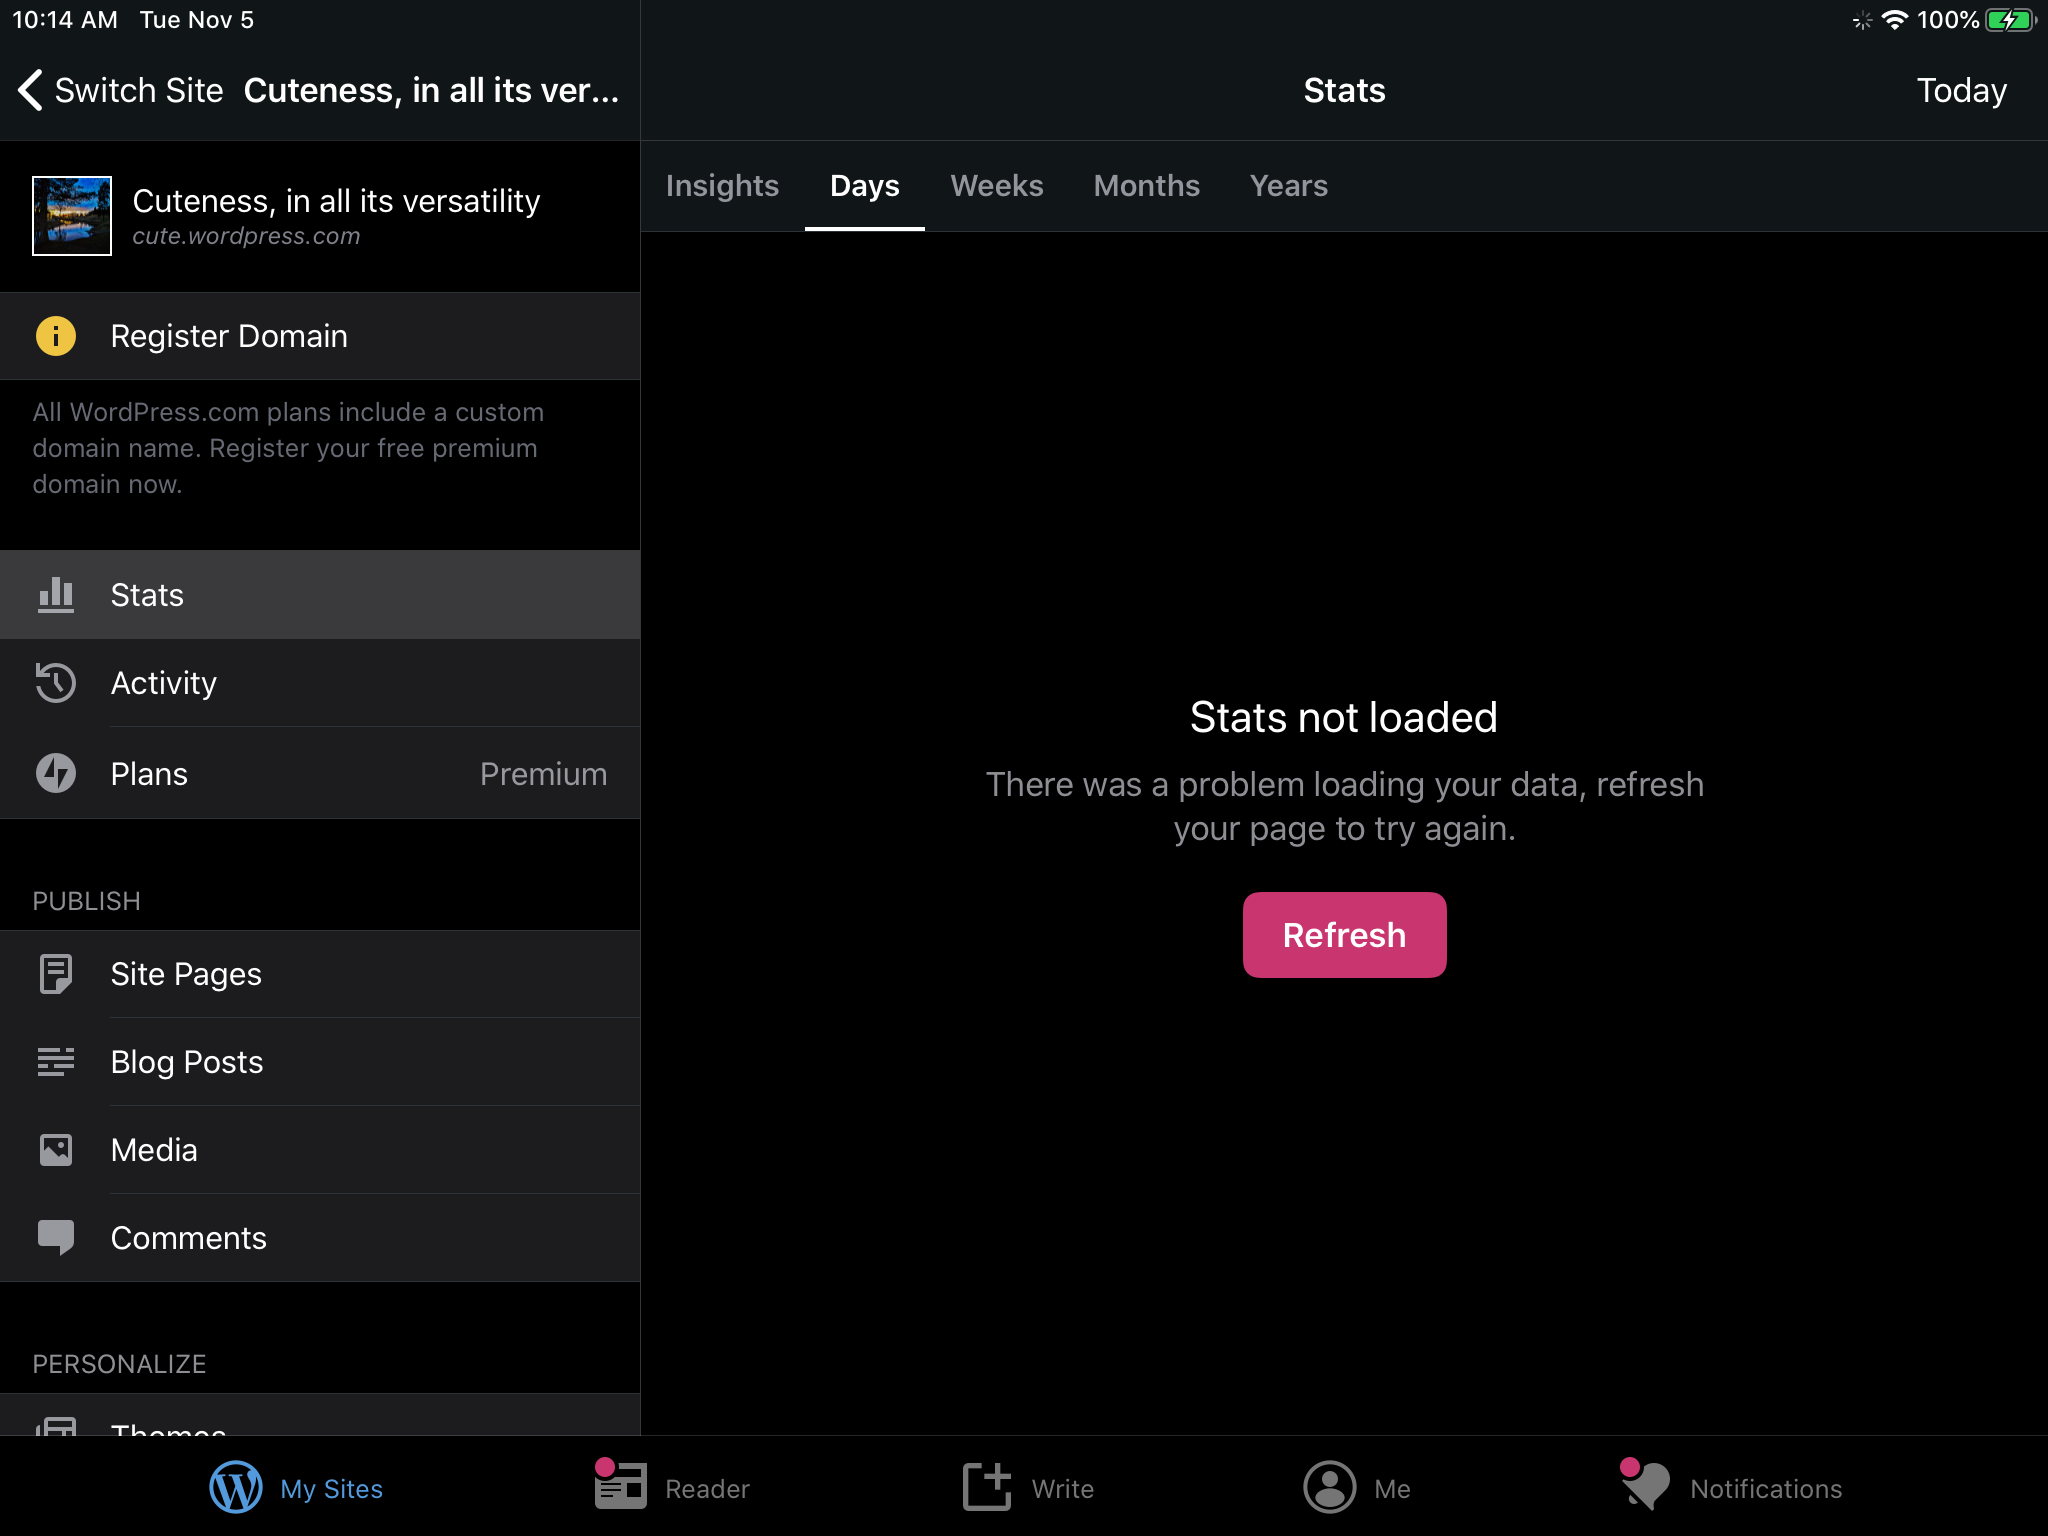Open the Media image icon
This screenshot has width=2048, height=1536.
coord(56,1150)
